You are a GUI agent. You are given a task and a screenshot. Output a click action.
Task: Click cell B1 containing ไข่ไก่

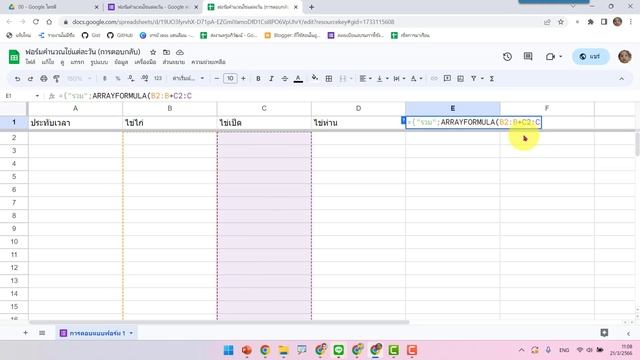coord(170,122)
